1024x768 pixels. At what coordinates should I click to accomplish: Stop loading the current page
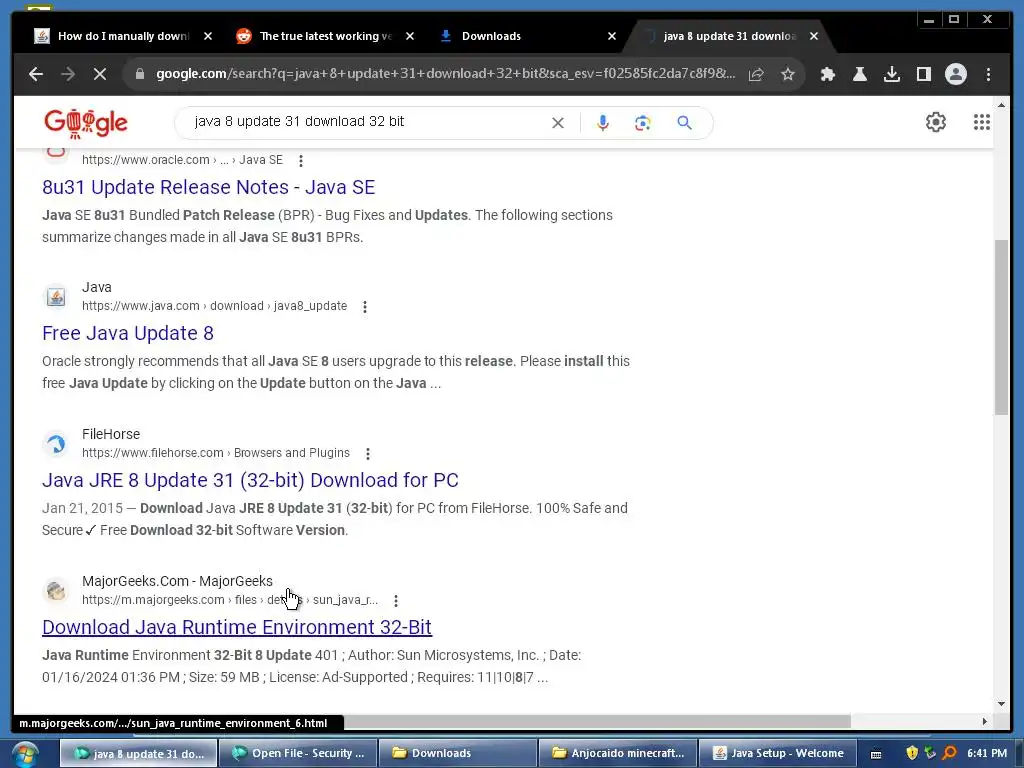[100, 74]
